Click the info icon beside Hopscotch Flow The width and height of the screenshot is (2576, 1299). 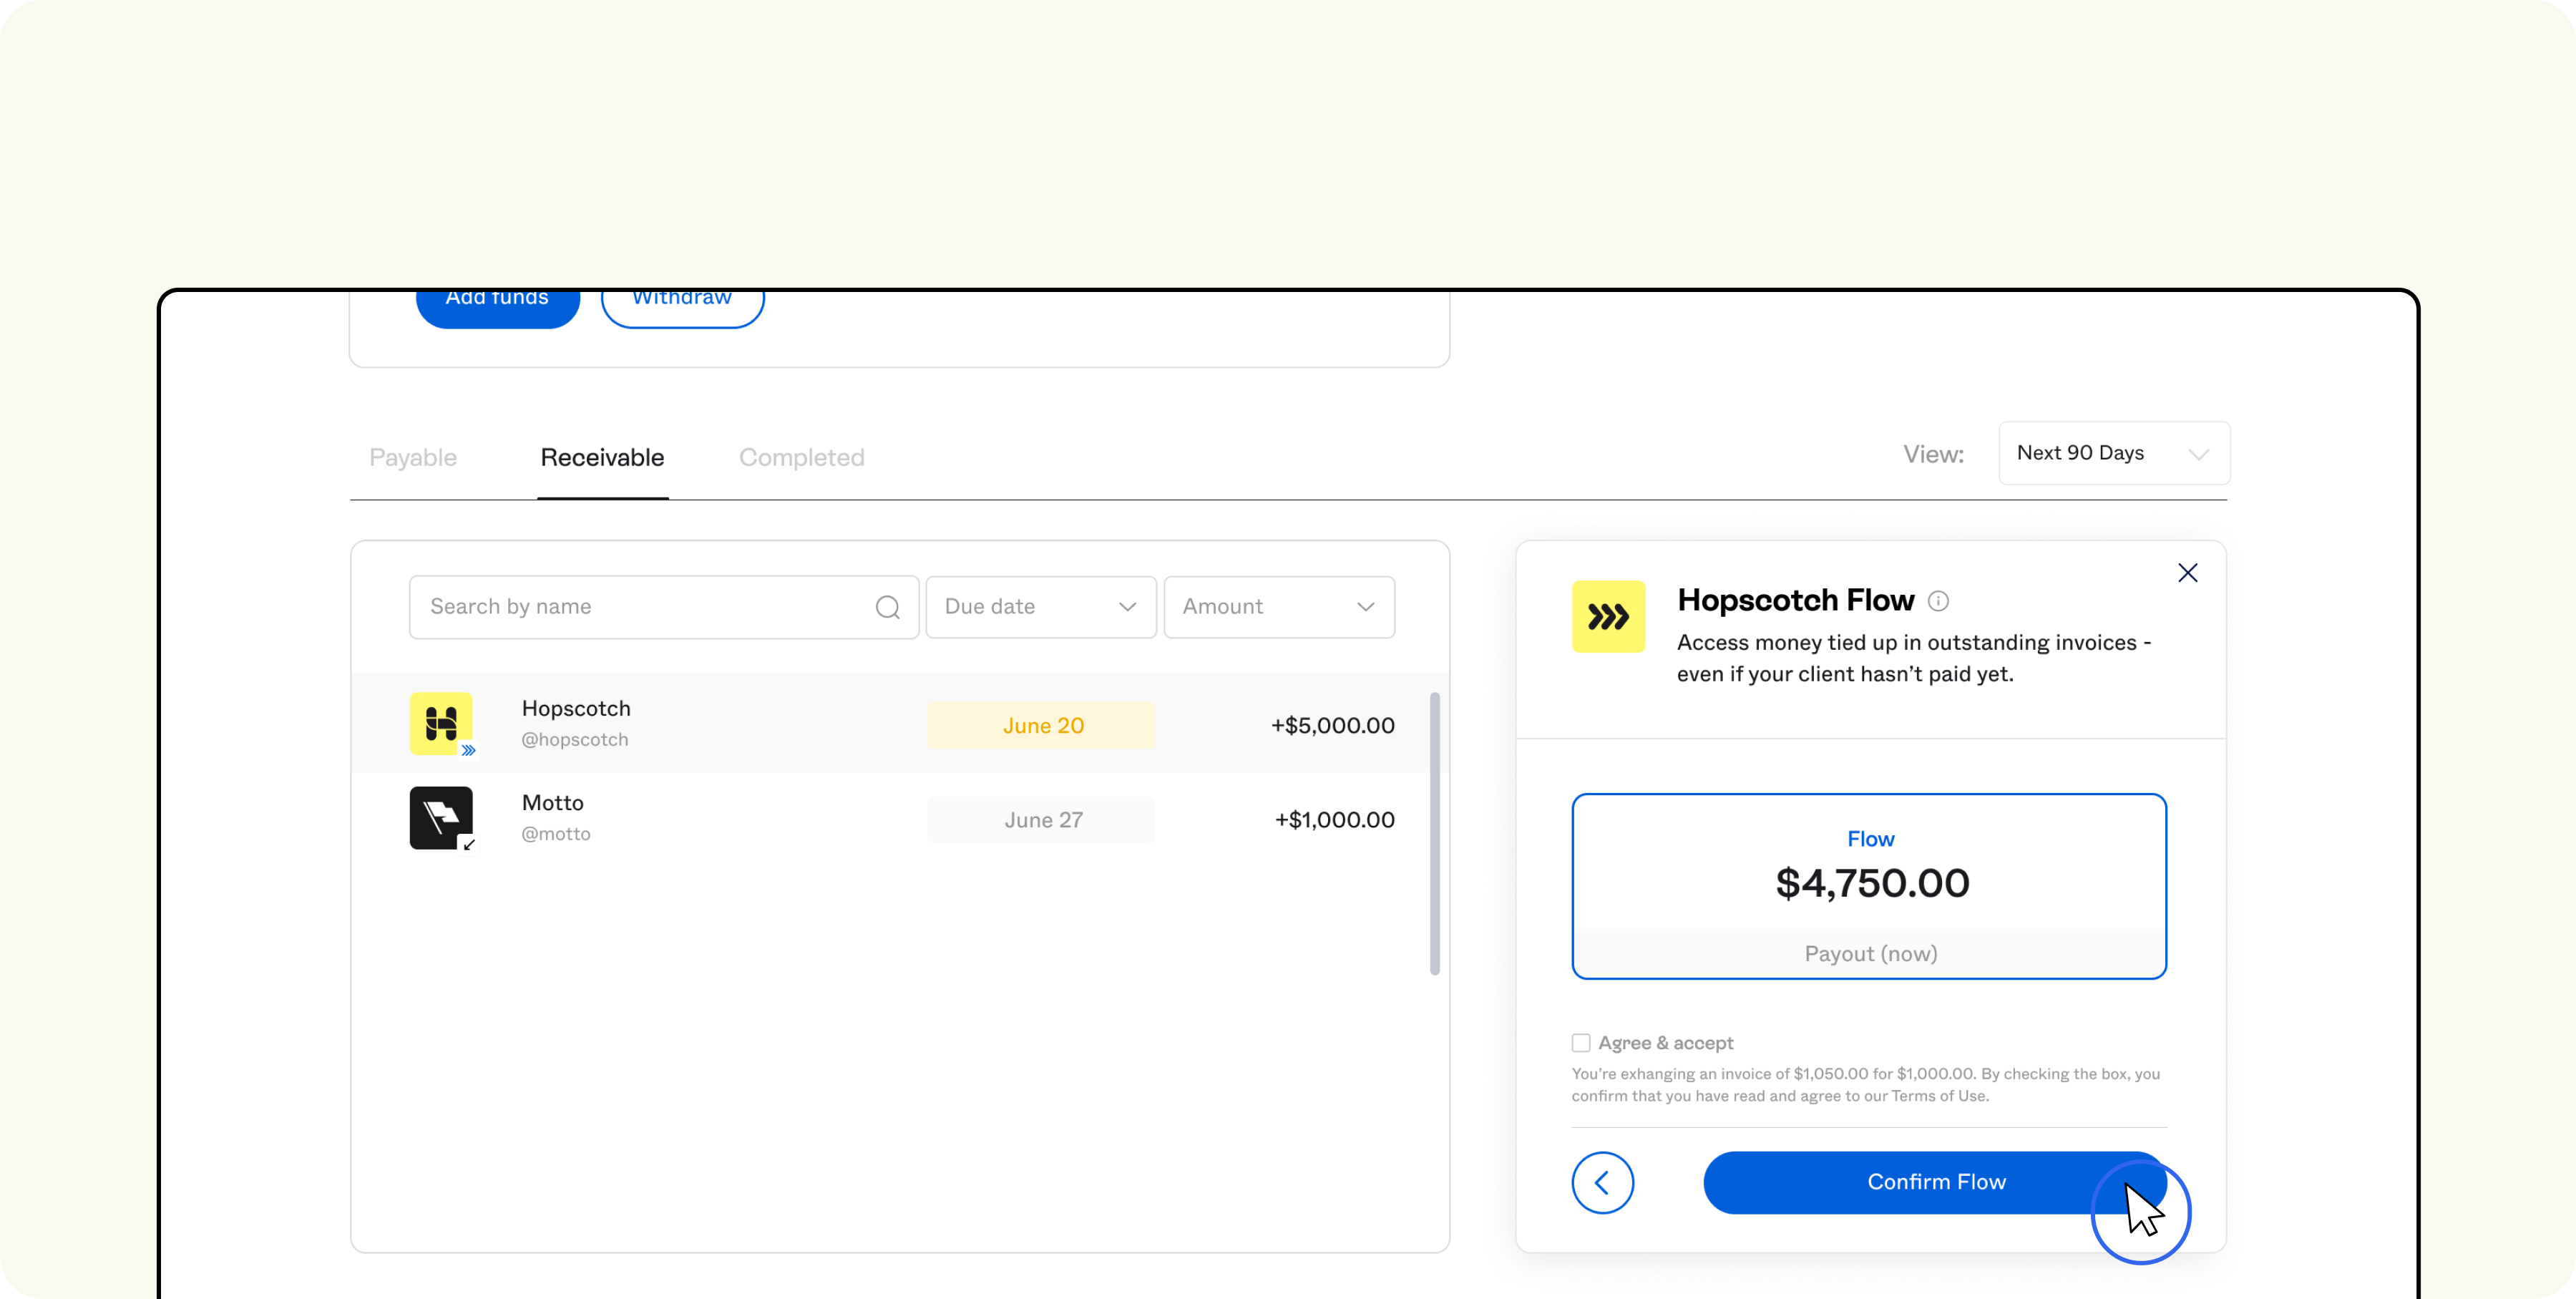point(1937,601)
